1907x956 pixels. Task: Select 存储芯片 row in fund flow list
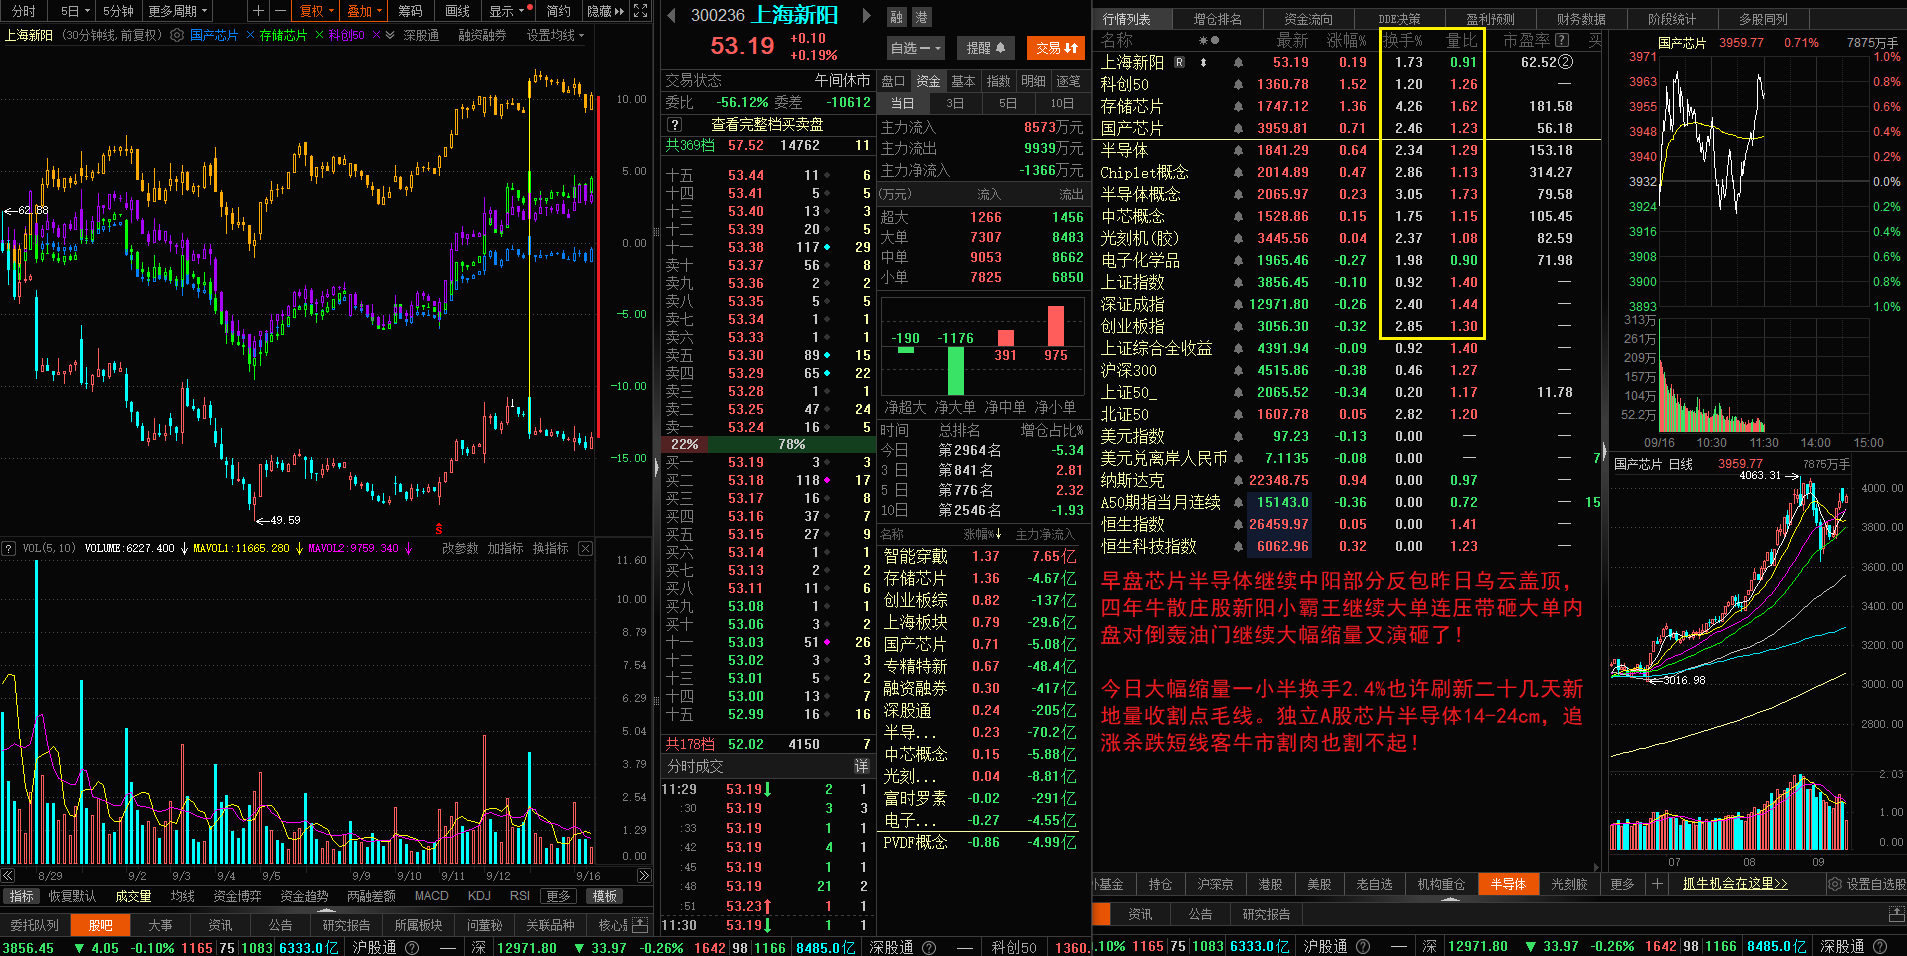point(979,578)
